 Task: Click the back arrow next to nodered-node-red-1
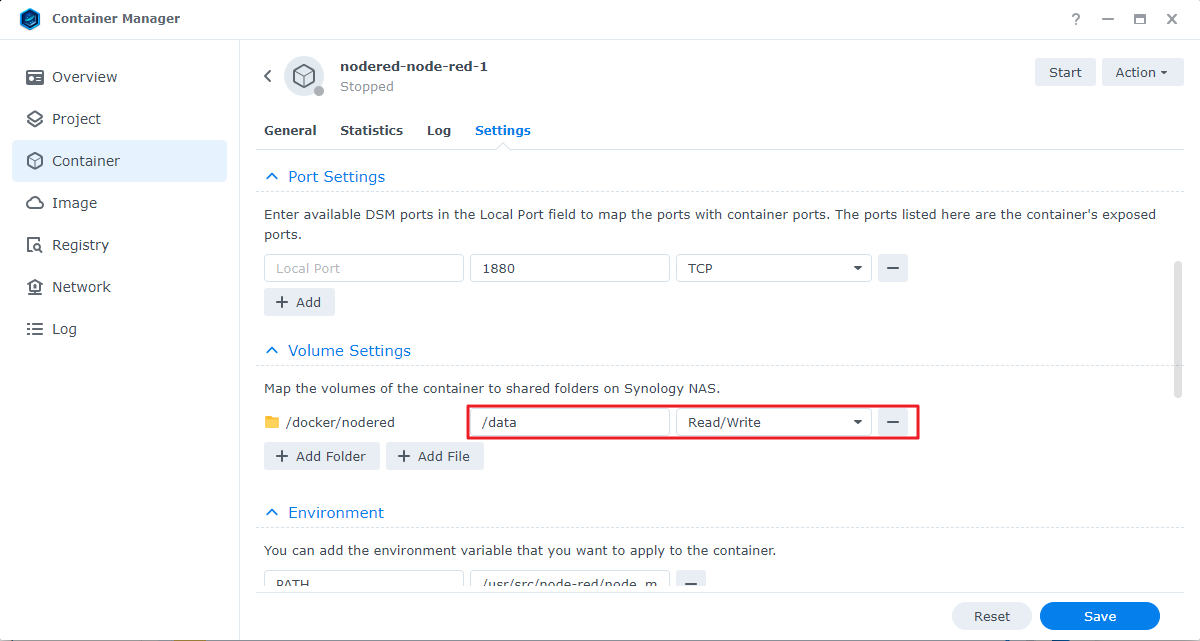(x=267, y=75)
